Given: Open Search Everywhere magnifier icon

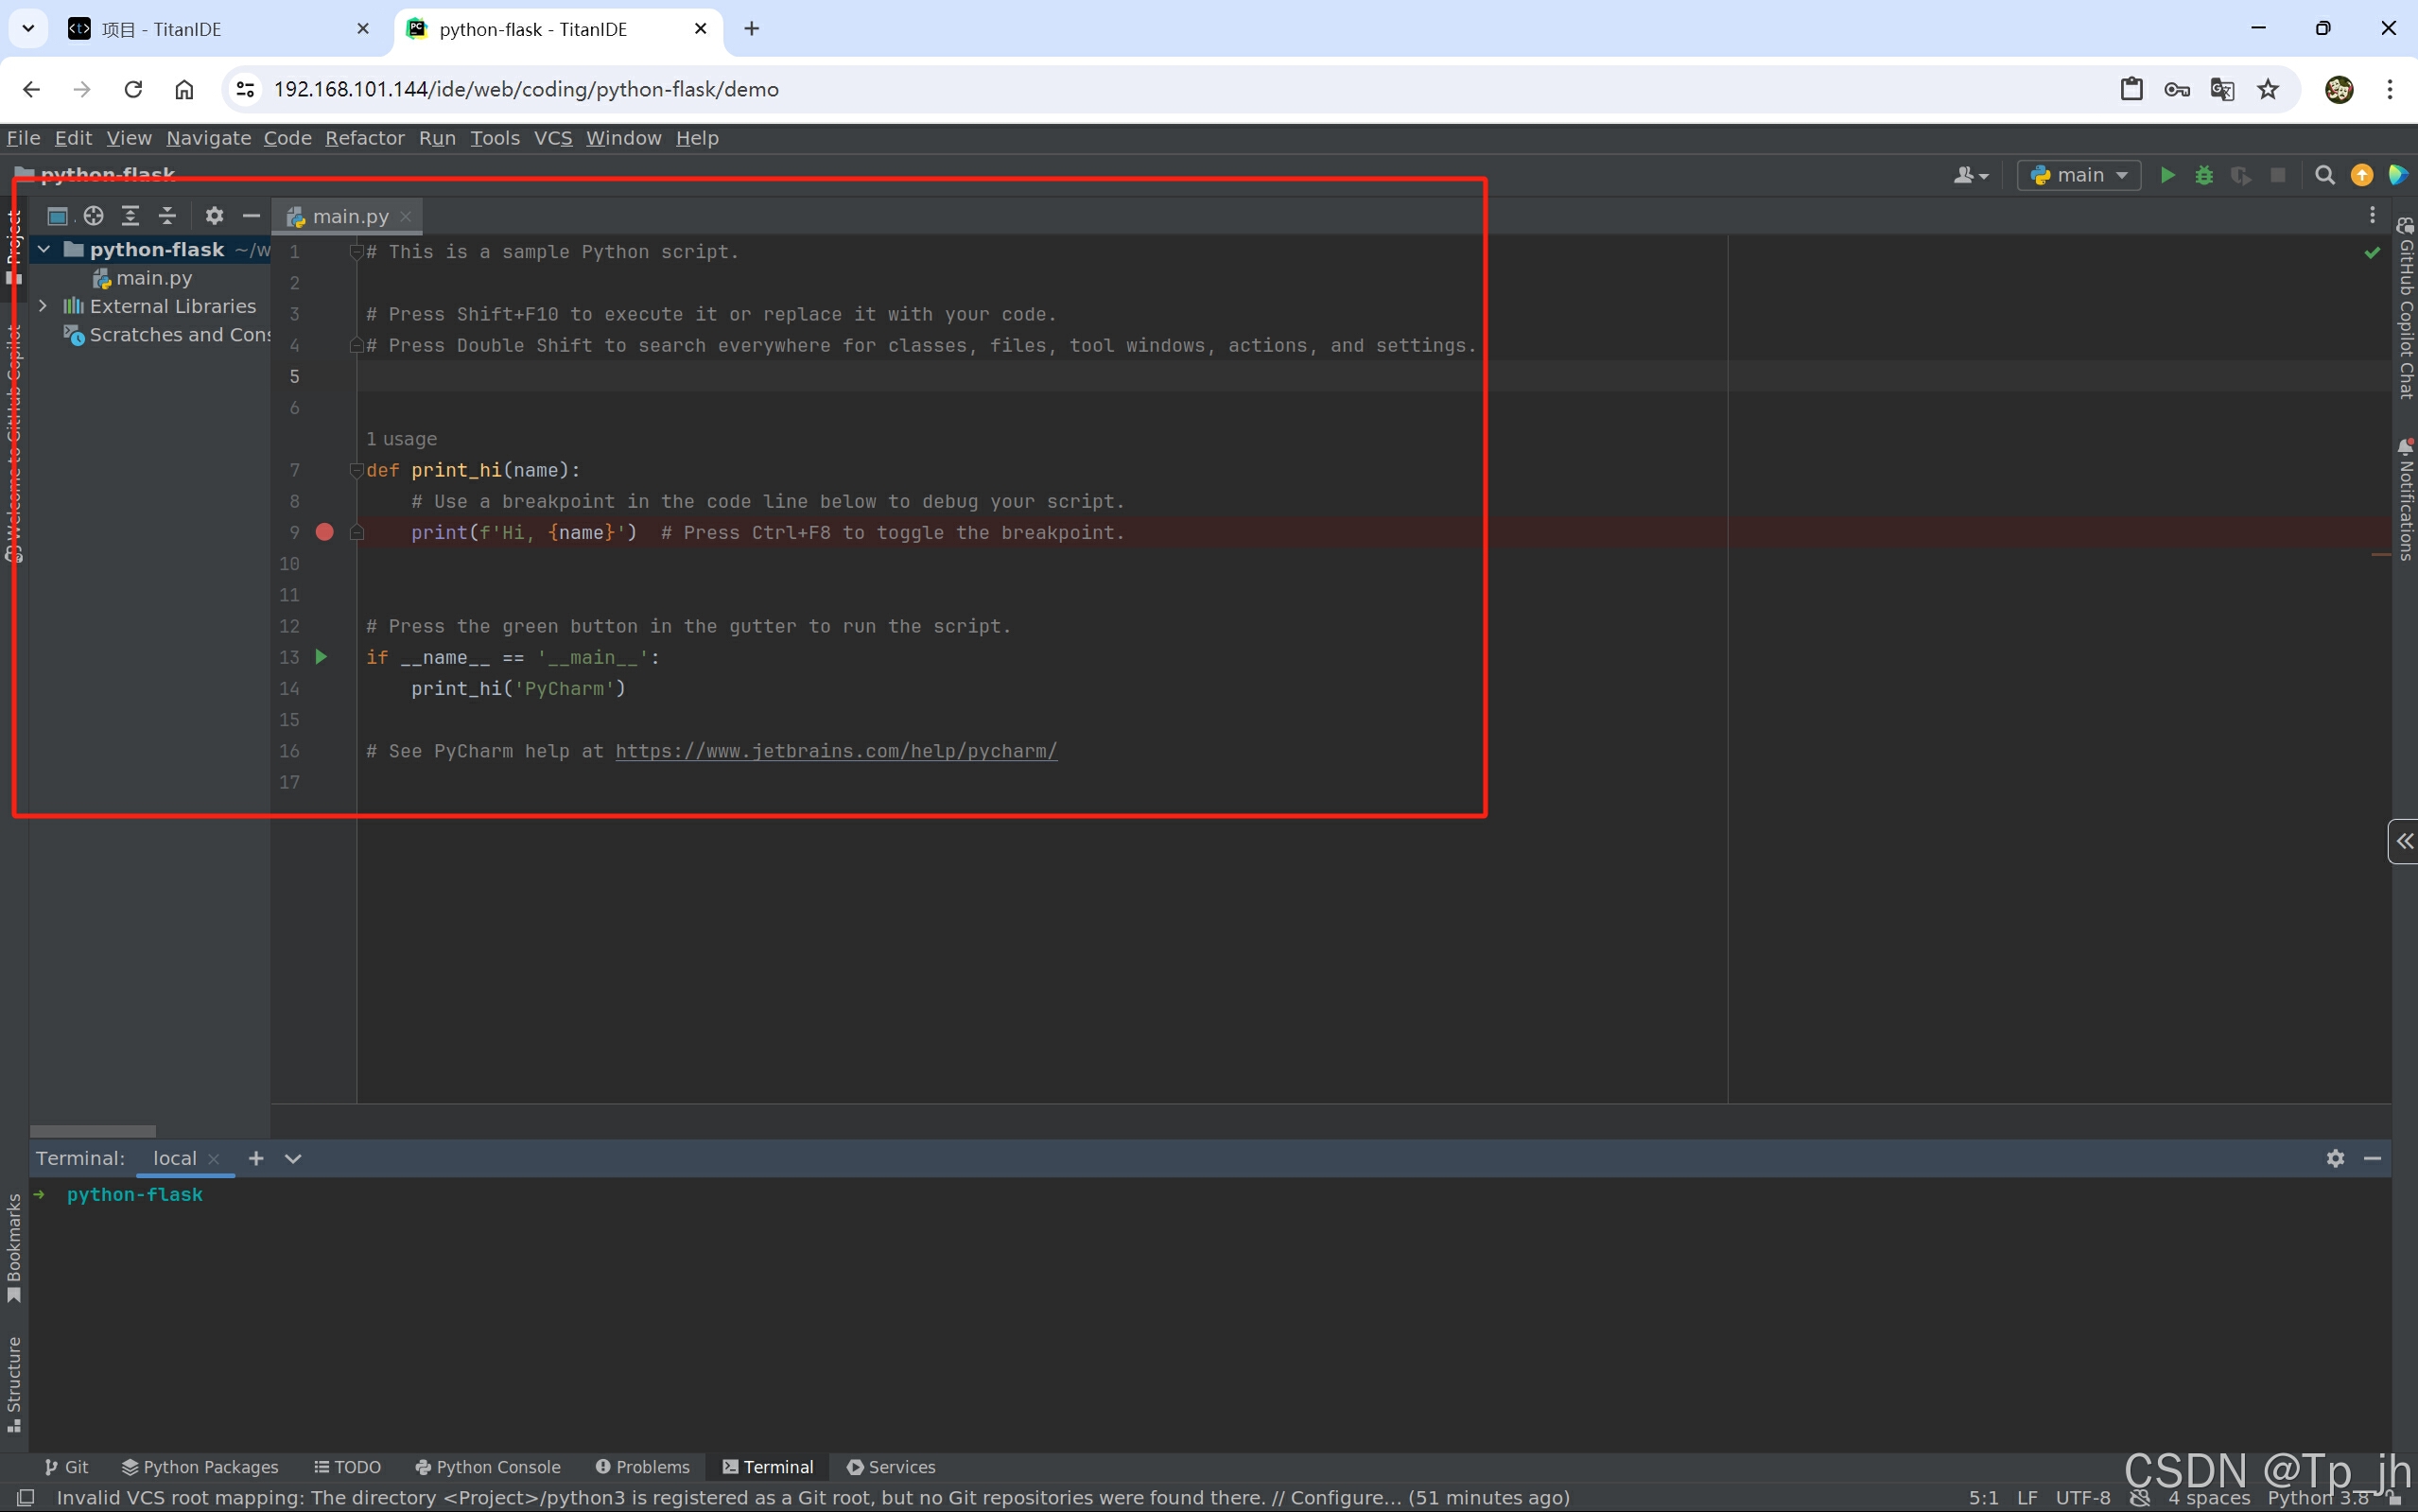Looking at the screenshot, I should click(x=2325, y=175).
